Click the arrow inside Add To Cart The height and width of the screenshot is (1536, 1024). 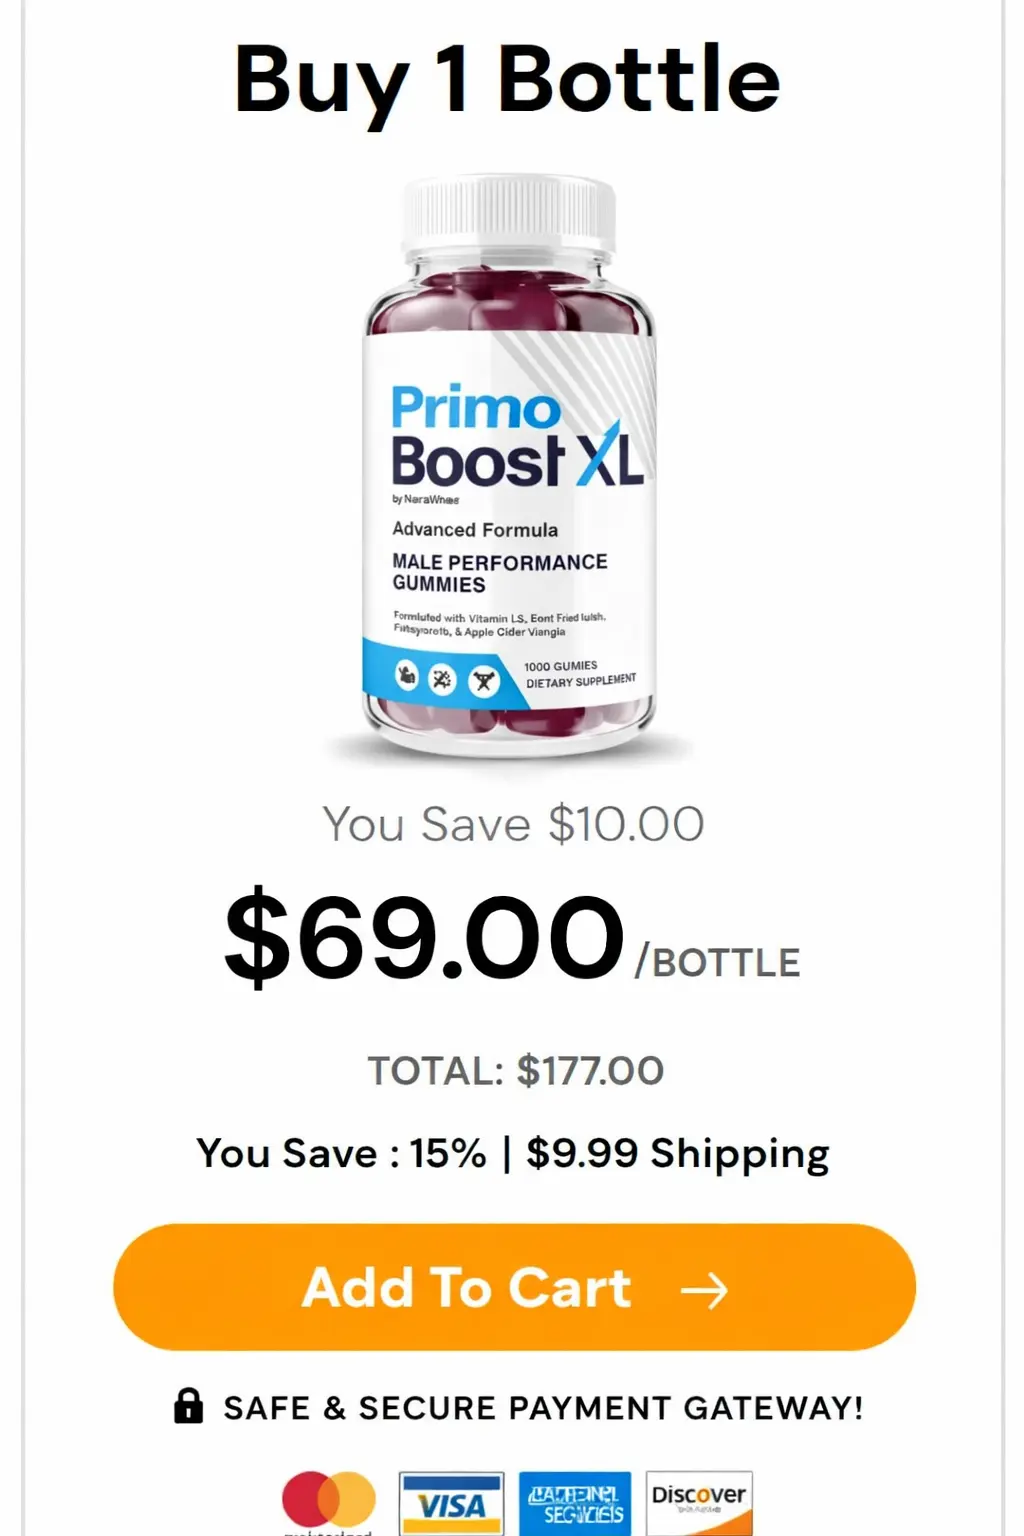tap(708, 1290)
